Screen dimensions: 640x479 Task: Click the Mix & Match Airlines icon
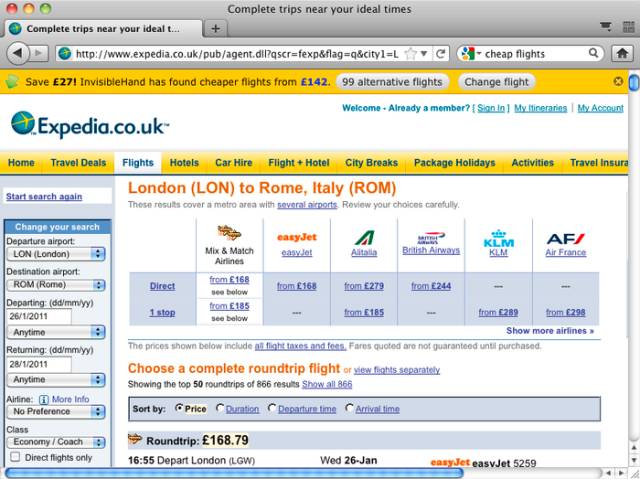coord(229,233)
